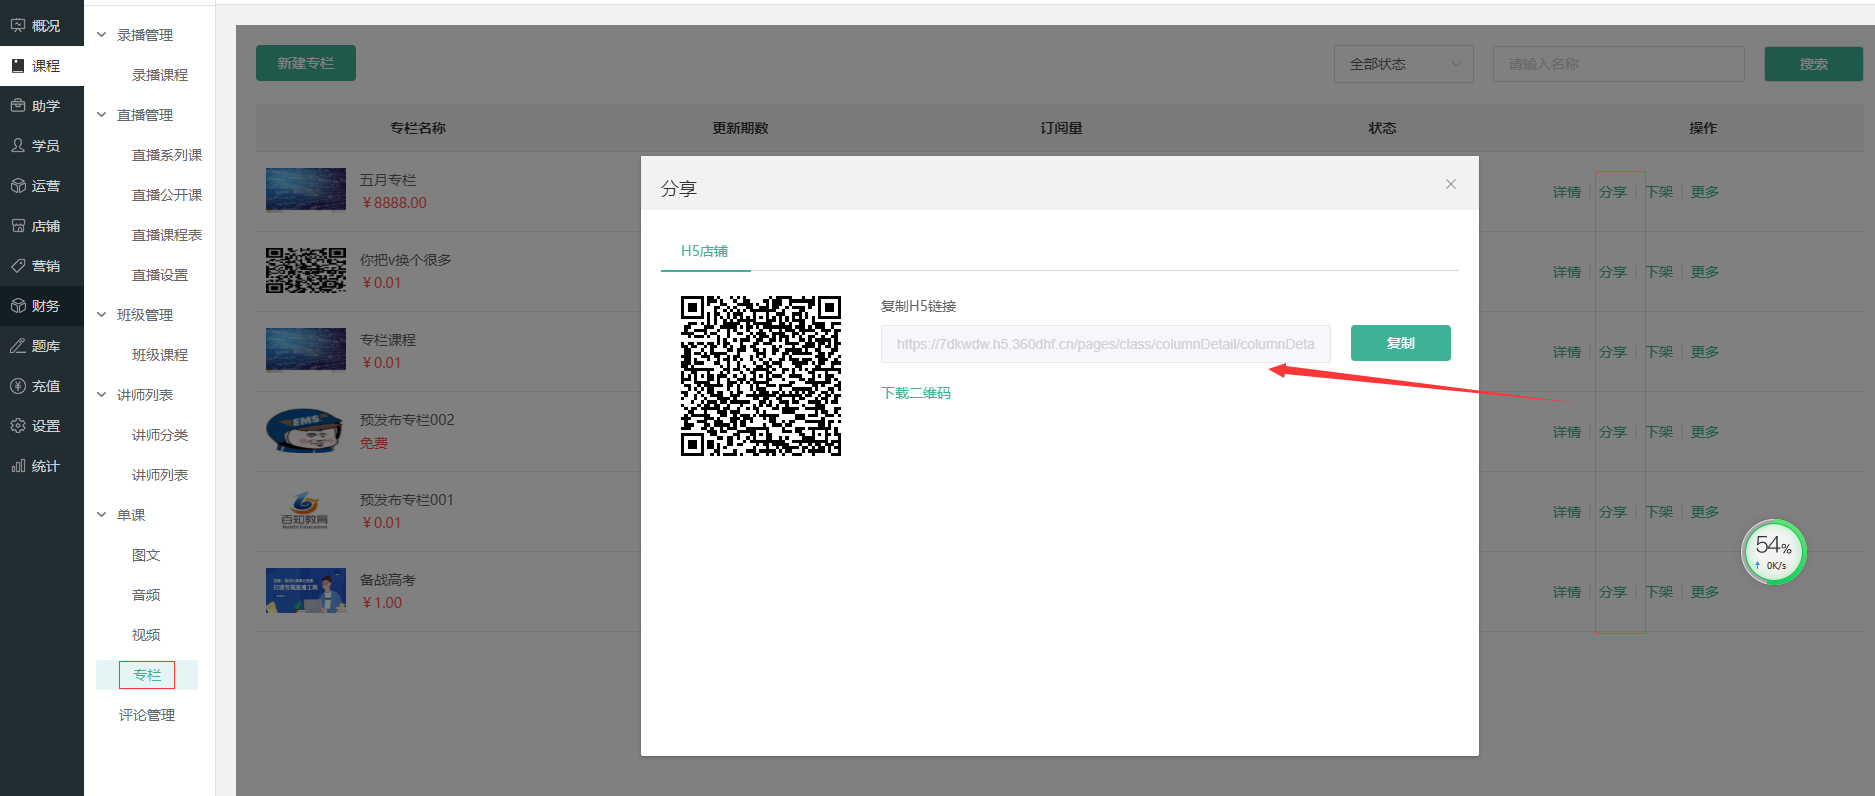The image size is (1875, 796).
Task: Open the 运营 operations sidebar icon
Action: click(18, 185)
